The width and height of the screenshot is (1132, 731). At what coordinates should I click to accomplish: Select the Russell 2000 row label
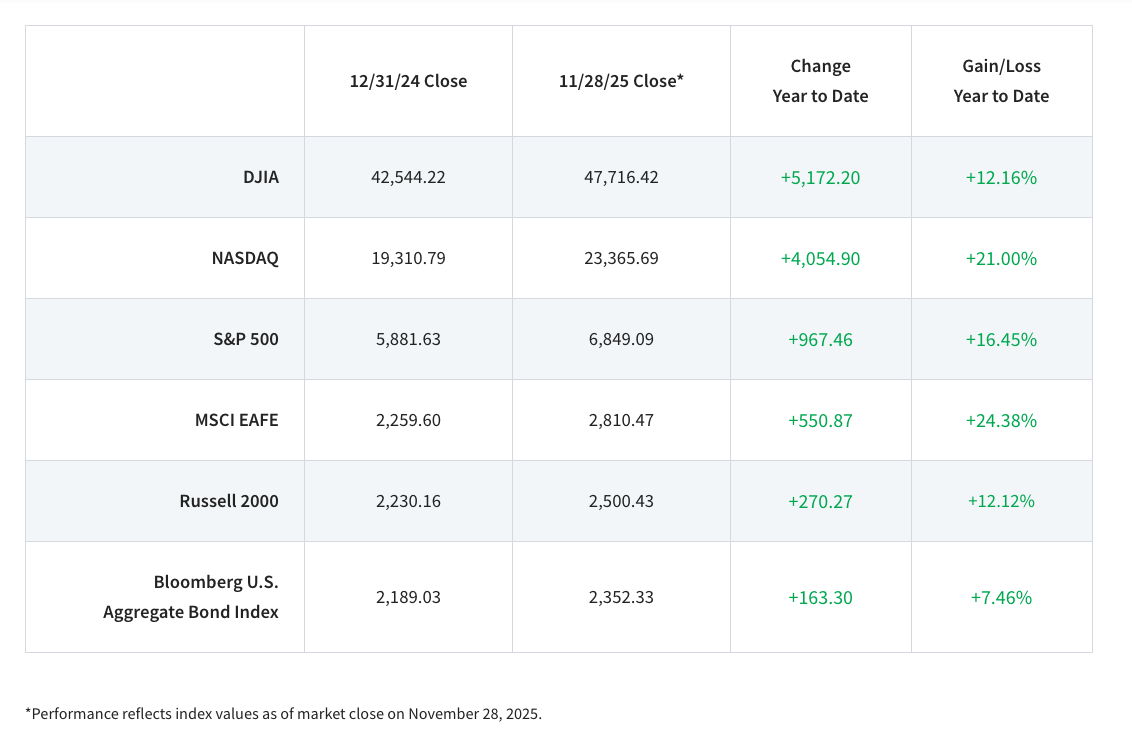click(229, 500)
